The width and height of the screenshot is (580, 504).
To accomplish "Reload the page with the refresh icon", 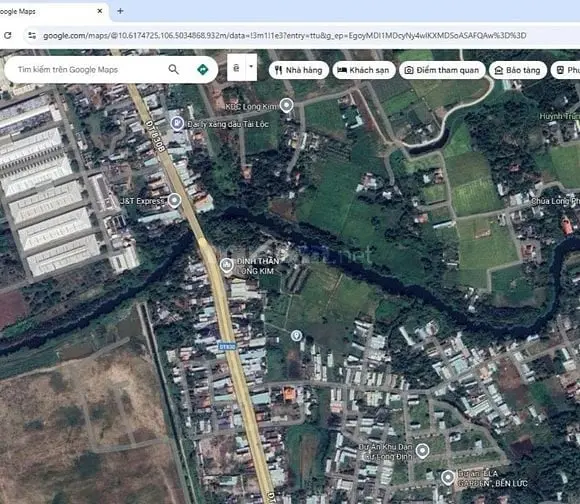I will [x=7, y=35].
